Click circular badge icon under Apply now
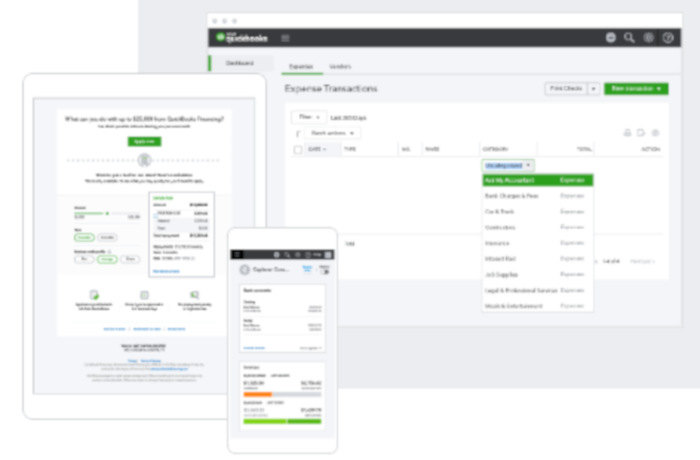 click(144, 159)
